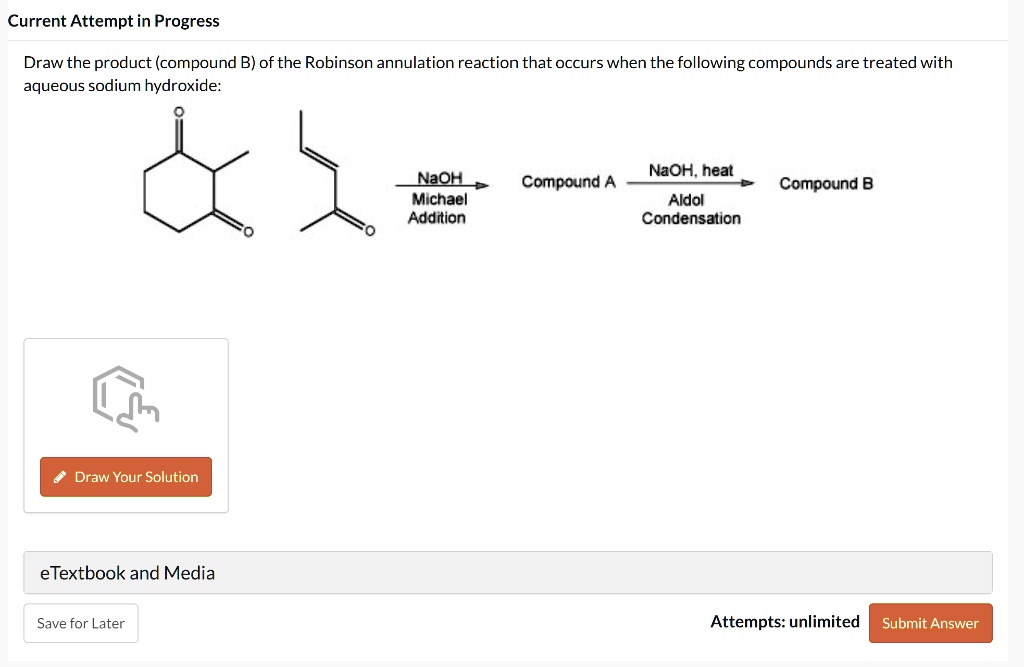Image resolution: width=1024 pixels, height=667 pixels.
Task: Click the Compound B label
Action: click(825, 183)
